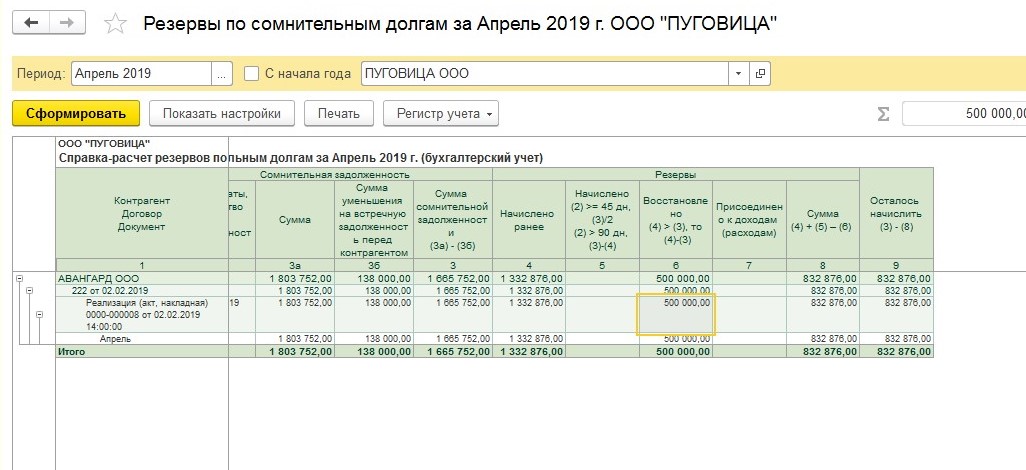
Task: Click the open-organization icon beside ПУГОВИЦА ООО
Action: coord(761,74)
